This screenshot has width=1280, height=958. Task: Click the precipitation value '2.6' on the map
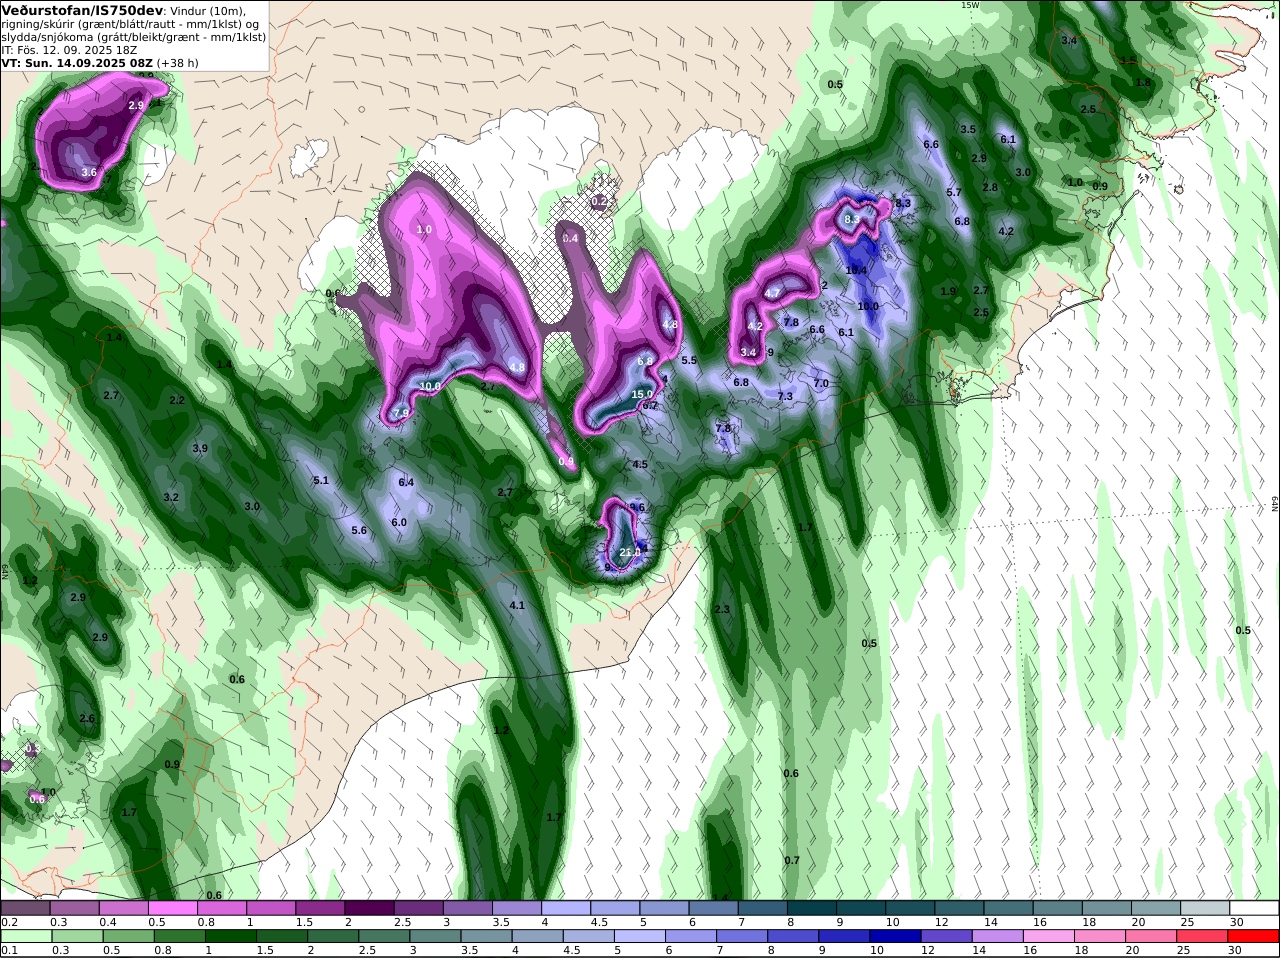pyautogui.click(x=87, y=718)
